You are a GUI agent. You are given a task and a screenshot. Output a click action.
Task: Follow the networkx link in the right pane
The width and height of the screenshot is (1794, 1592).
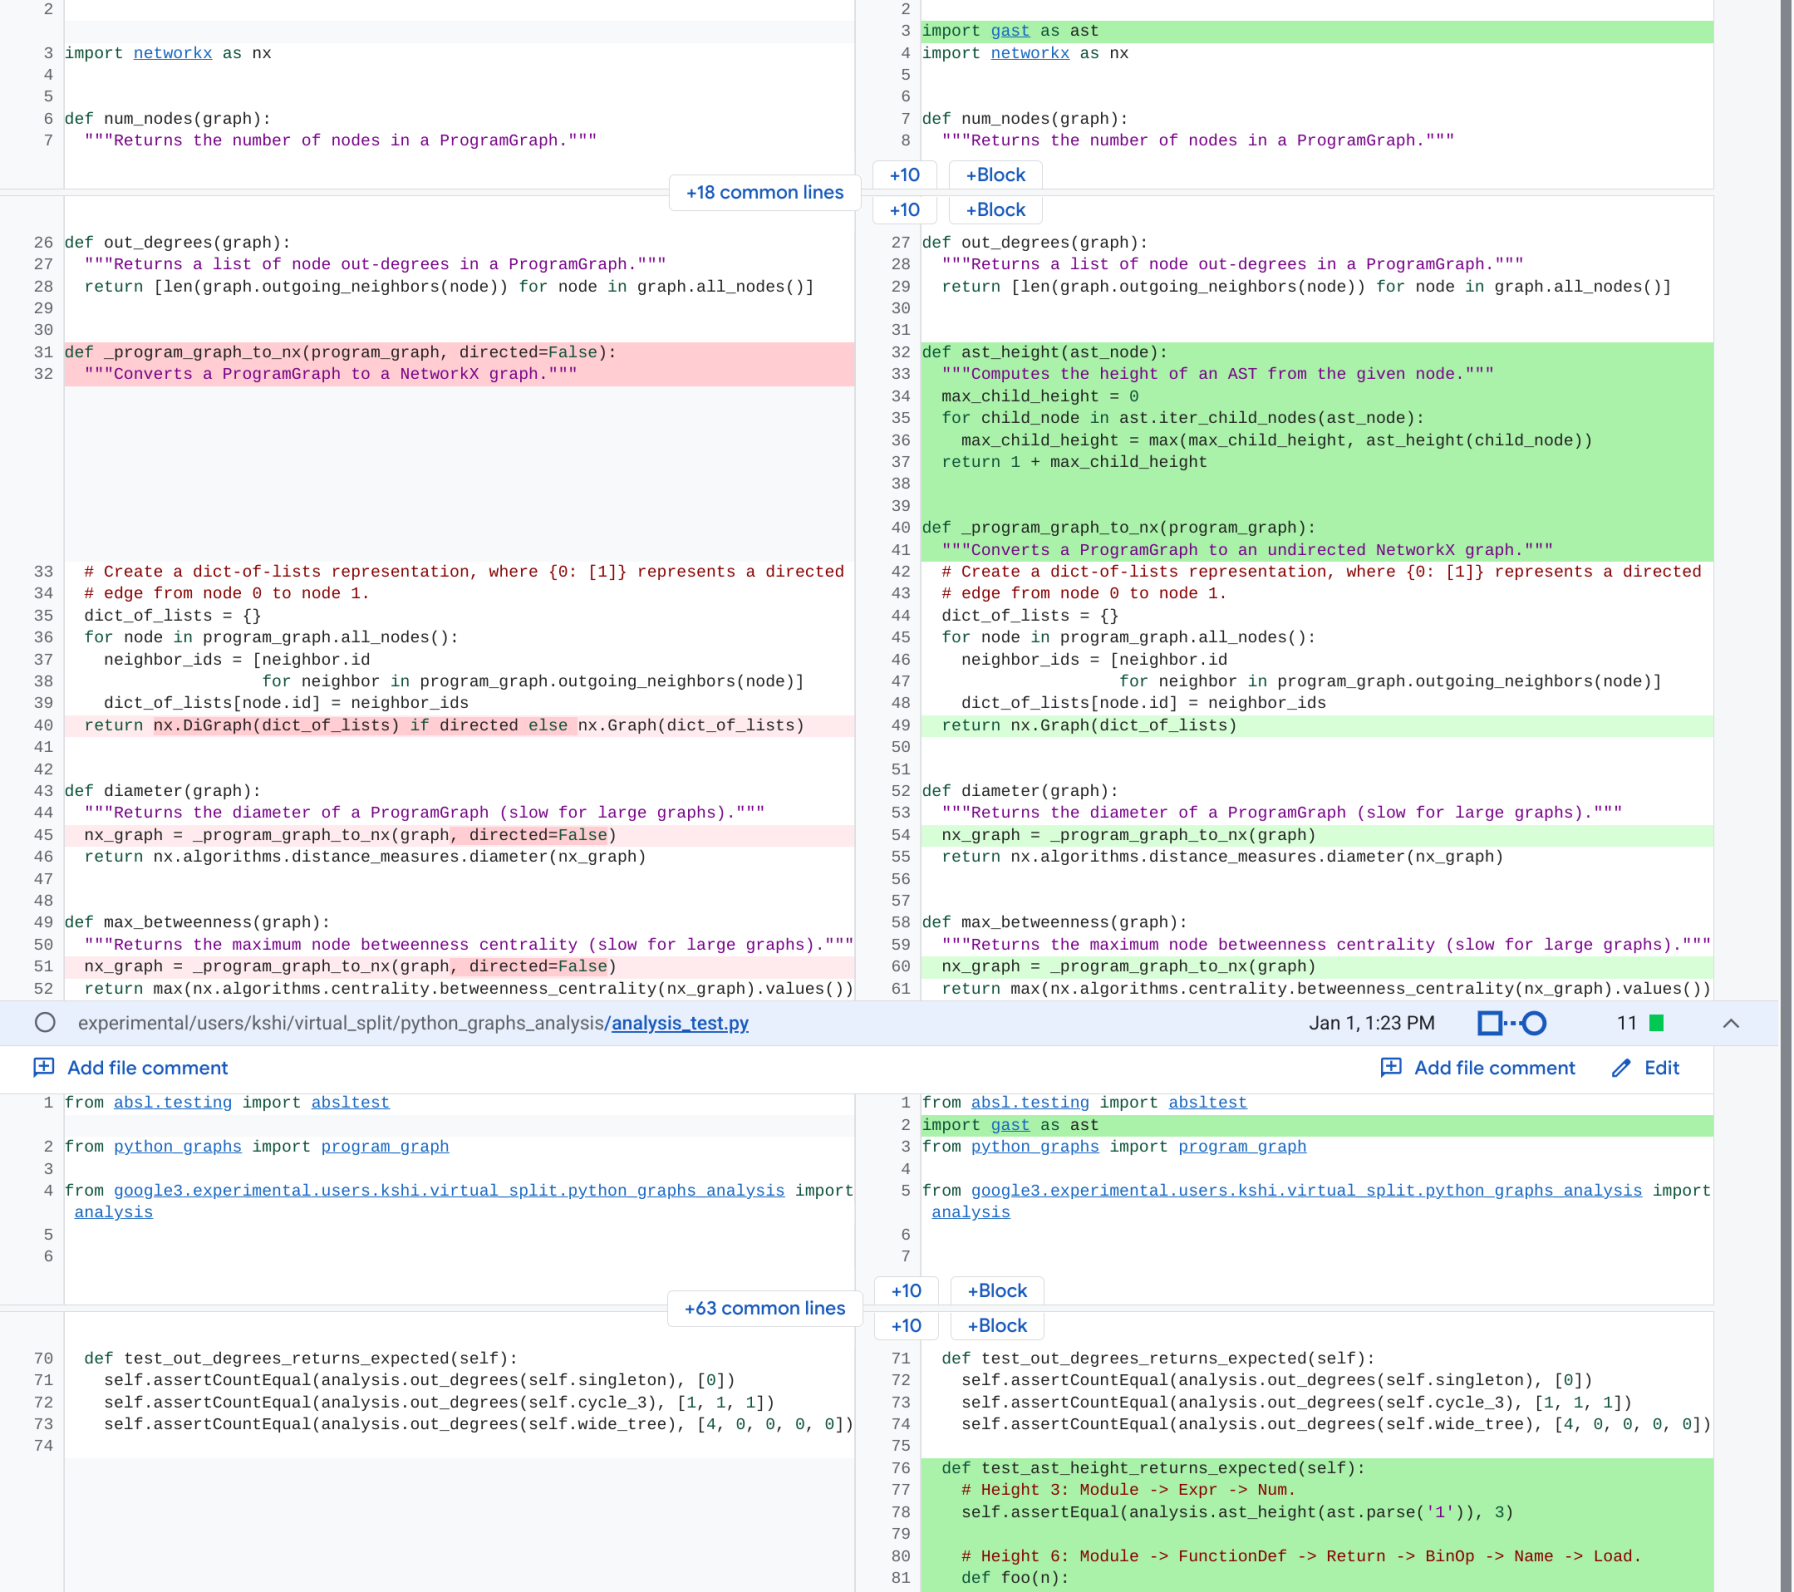[1030, 53]
